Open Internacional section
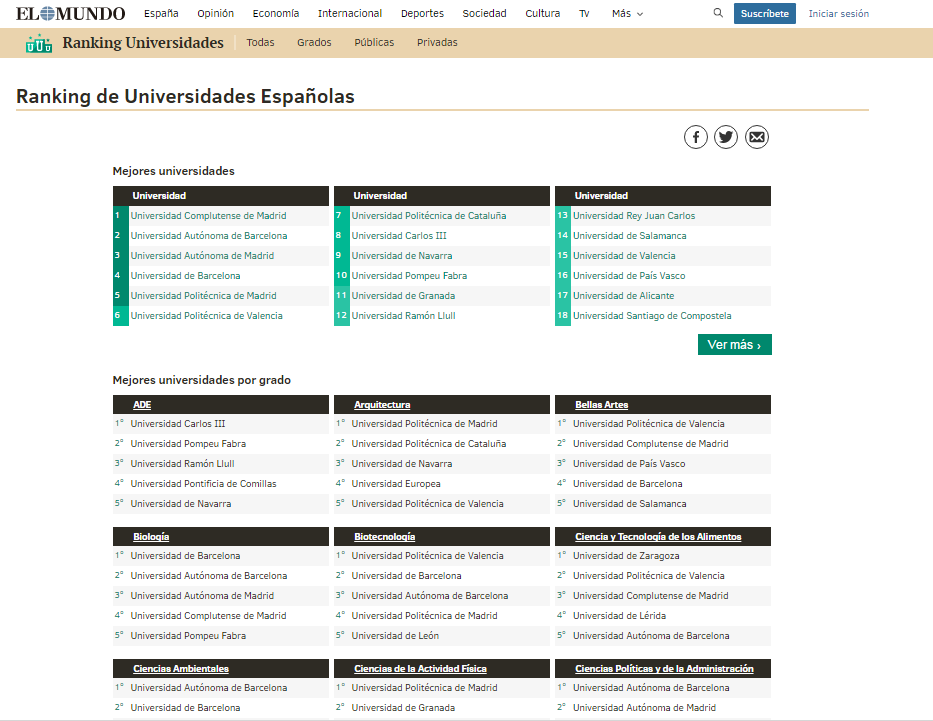The width and height of the screenshot is (933, 721). click(x=350, y=13)
